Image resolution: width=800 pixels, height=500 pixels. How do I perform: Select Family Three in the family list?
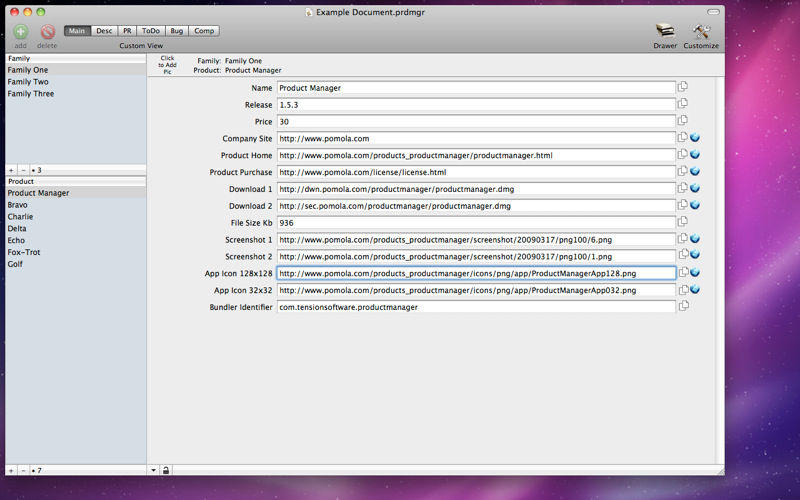(76, 93)
